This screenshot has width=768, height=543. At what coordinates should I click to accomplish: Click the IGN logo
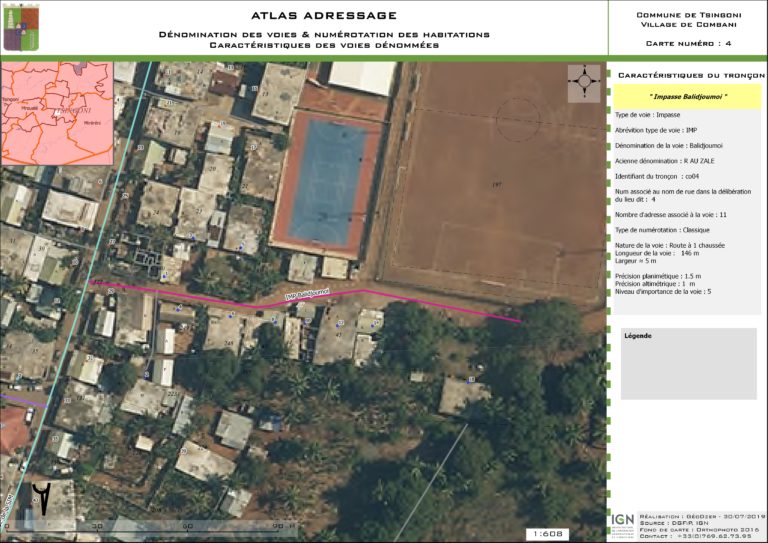pyautogui.click(x=623, y=524)
